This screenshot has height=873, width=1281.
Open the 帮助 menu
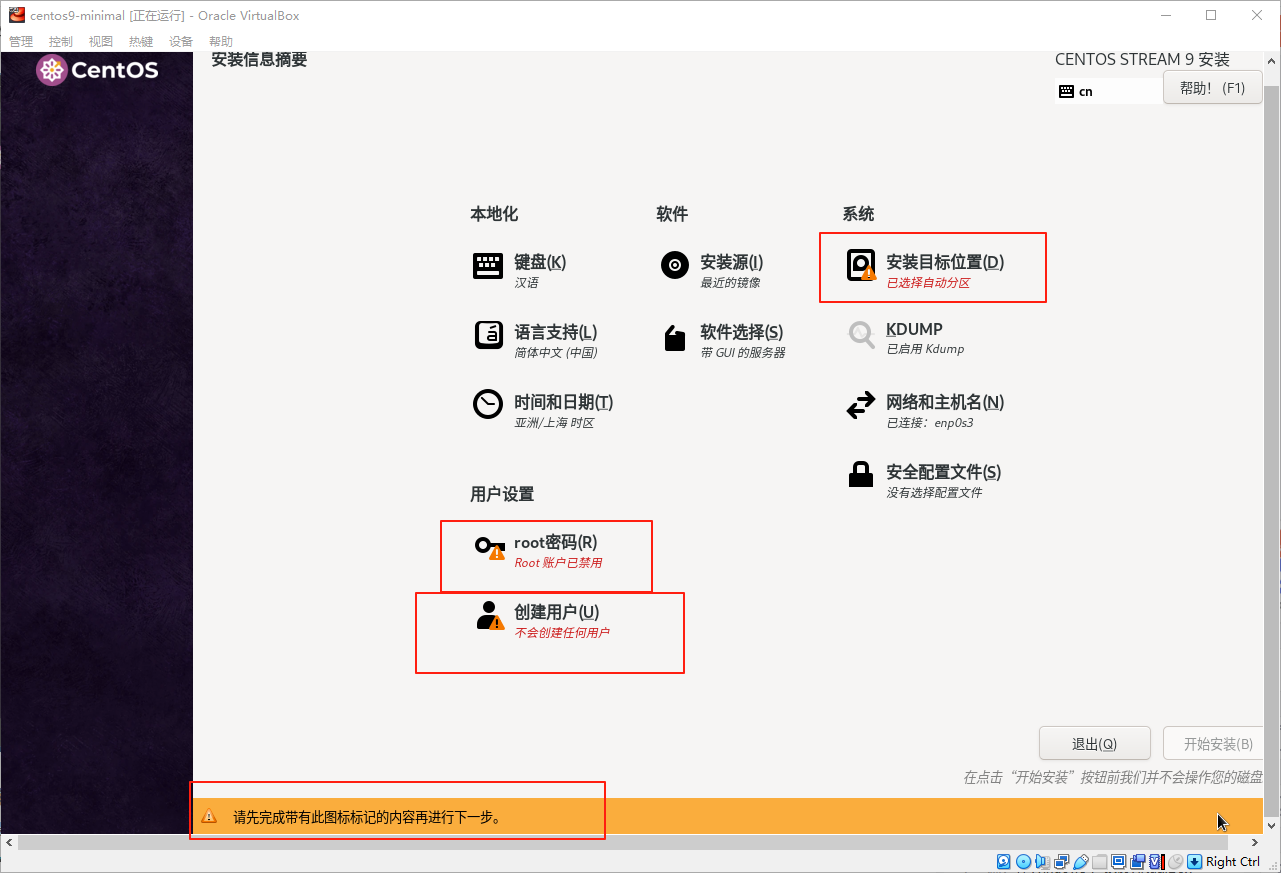tap(221, 41)
